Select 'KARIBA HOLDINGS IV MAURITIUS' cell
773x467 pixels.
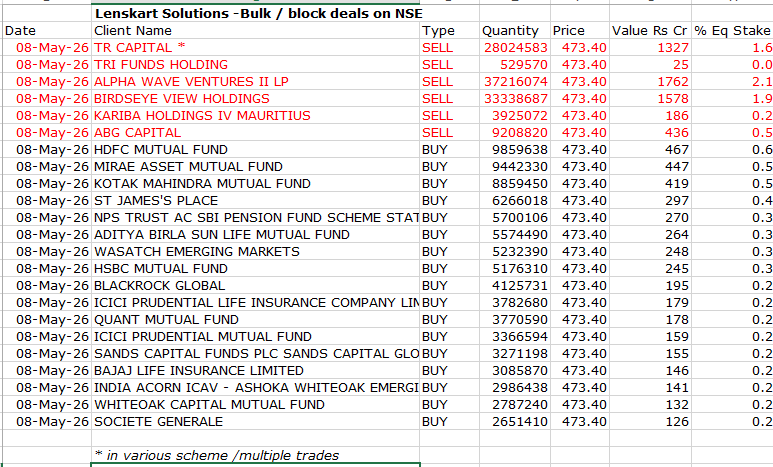pos(255,116)
